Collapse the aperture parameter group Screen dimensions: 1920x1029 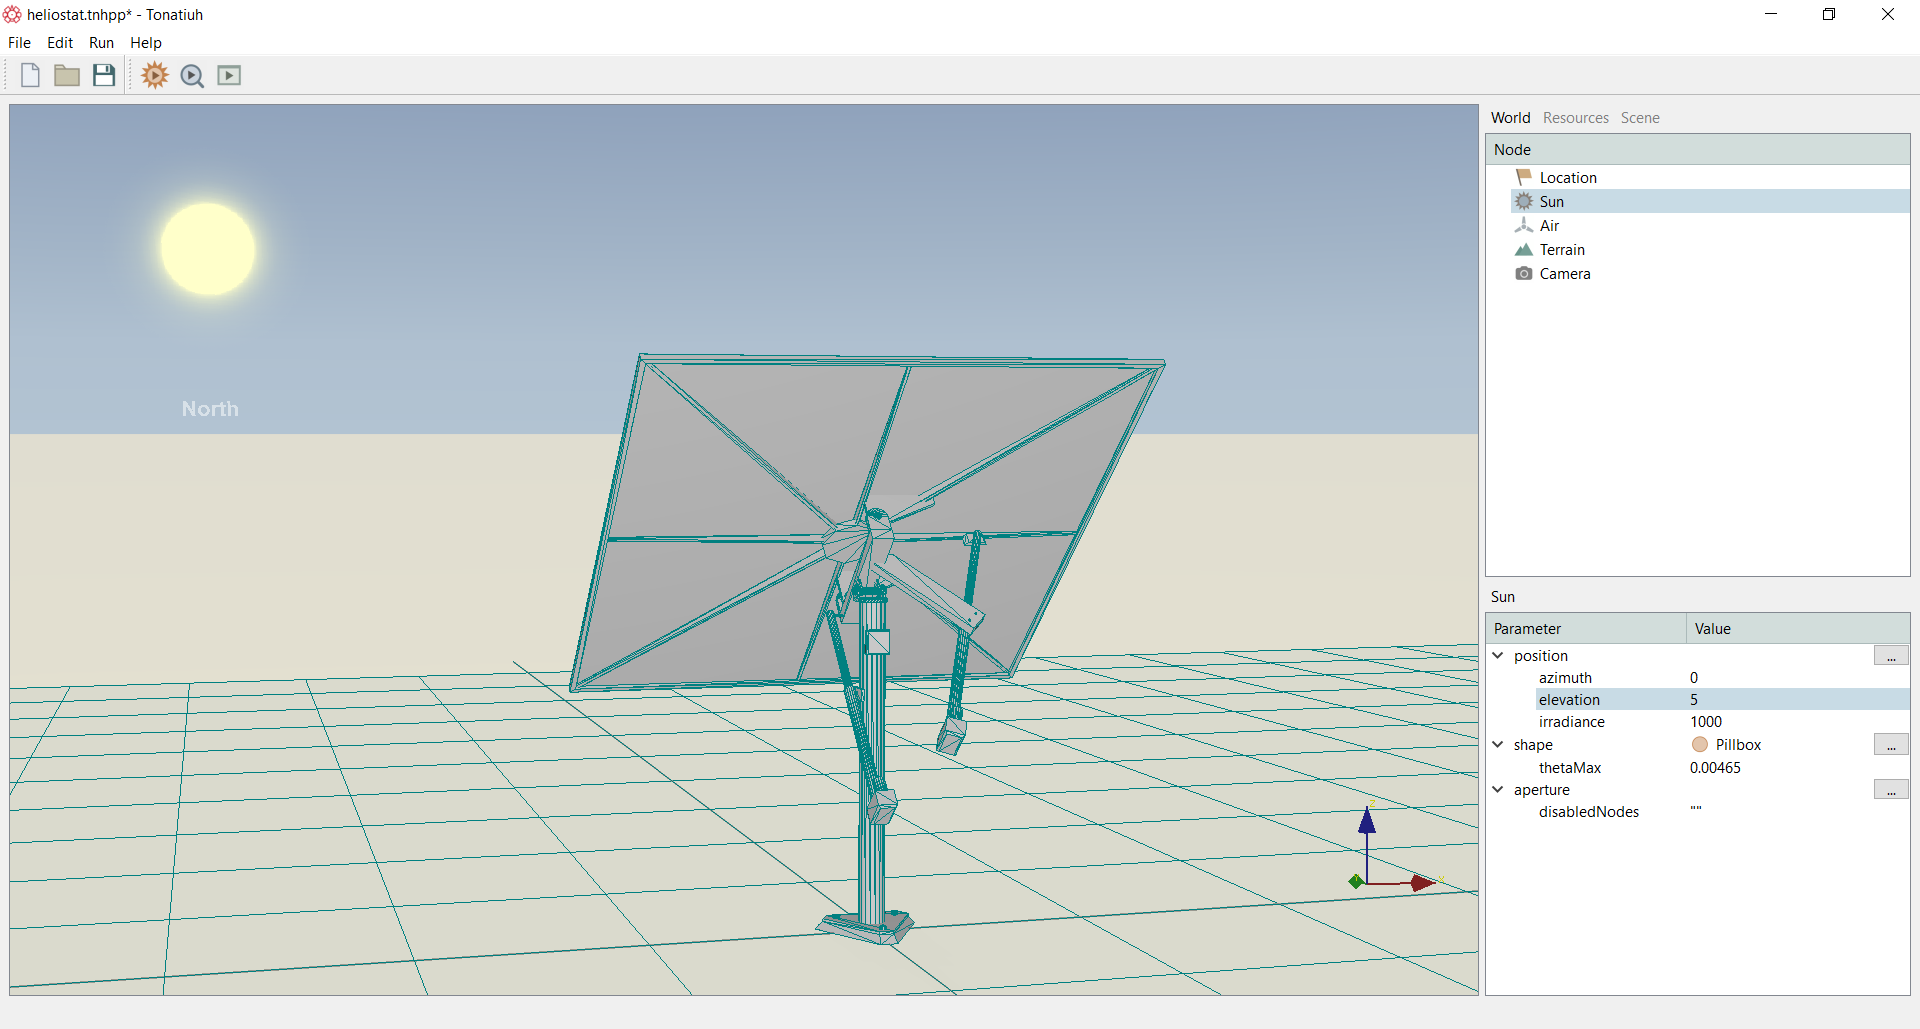pyautogui.click(x=1498, y=789)
